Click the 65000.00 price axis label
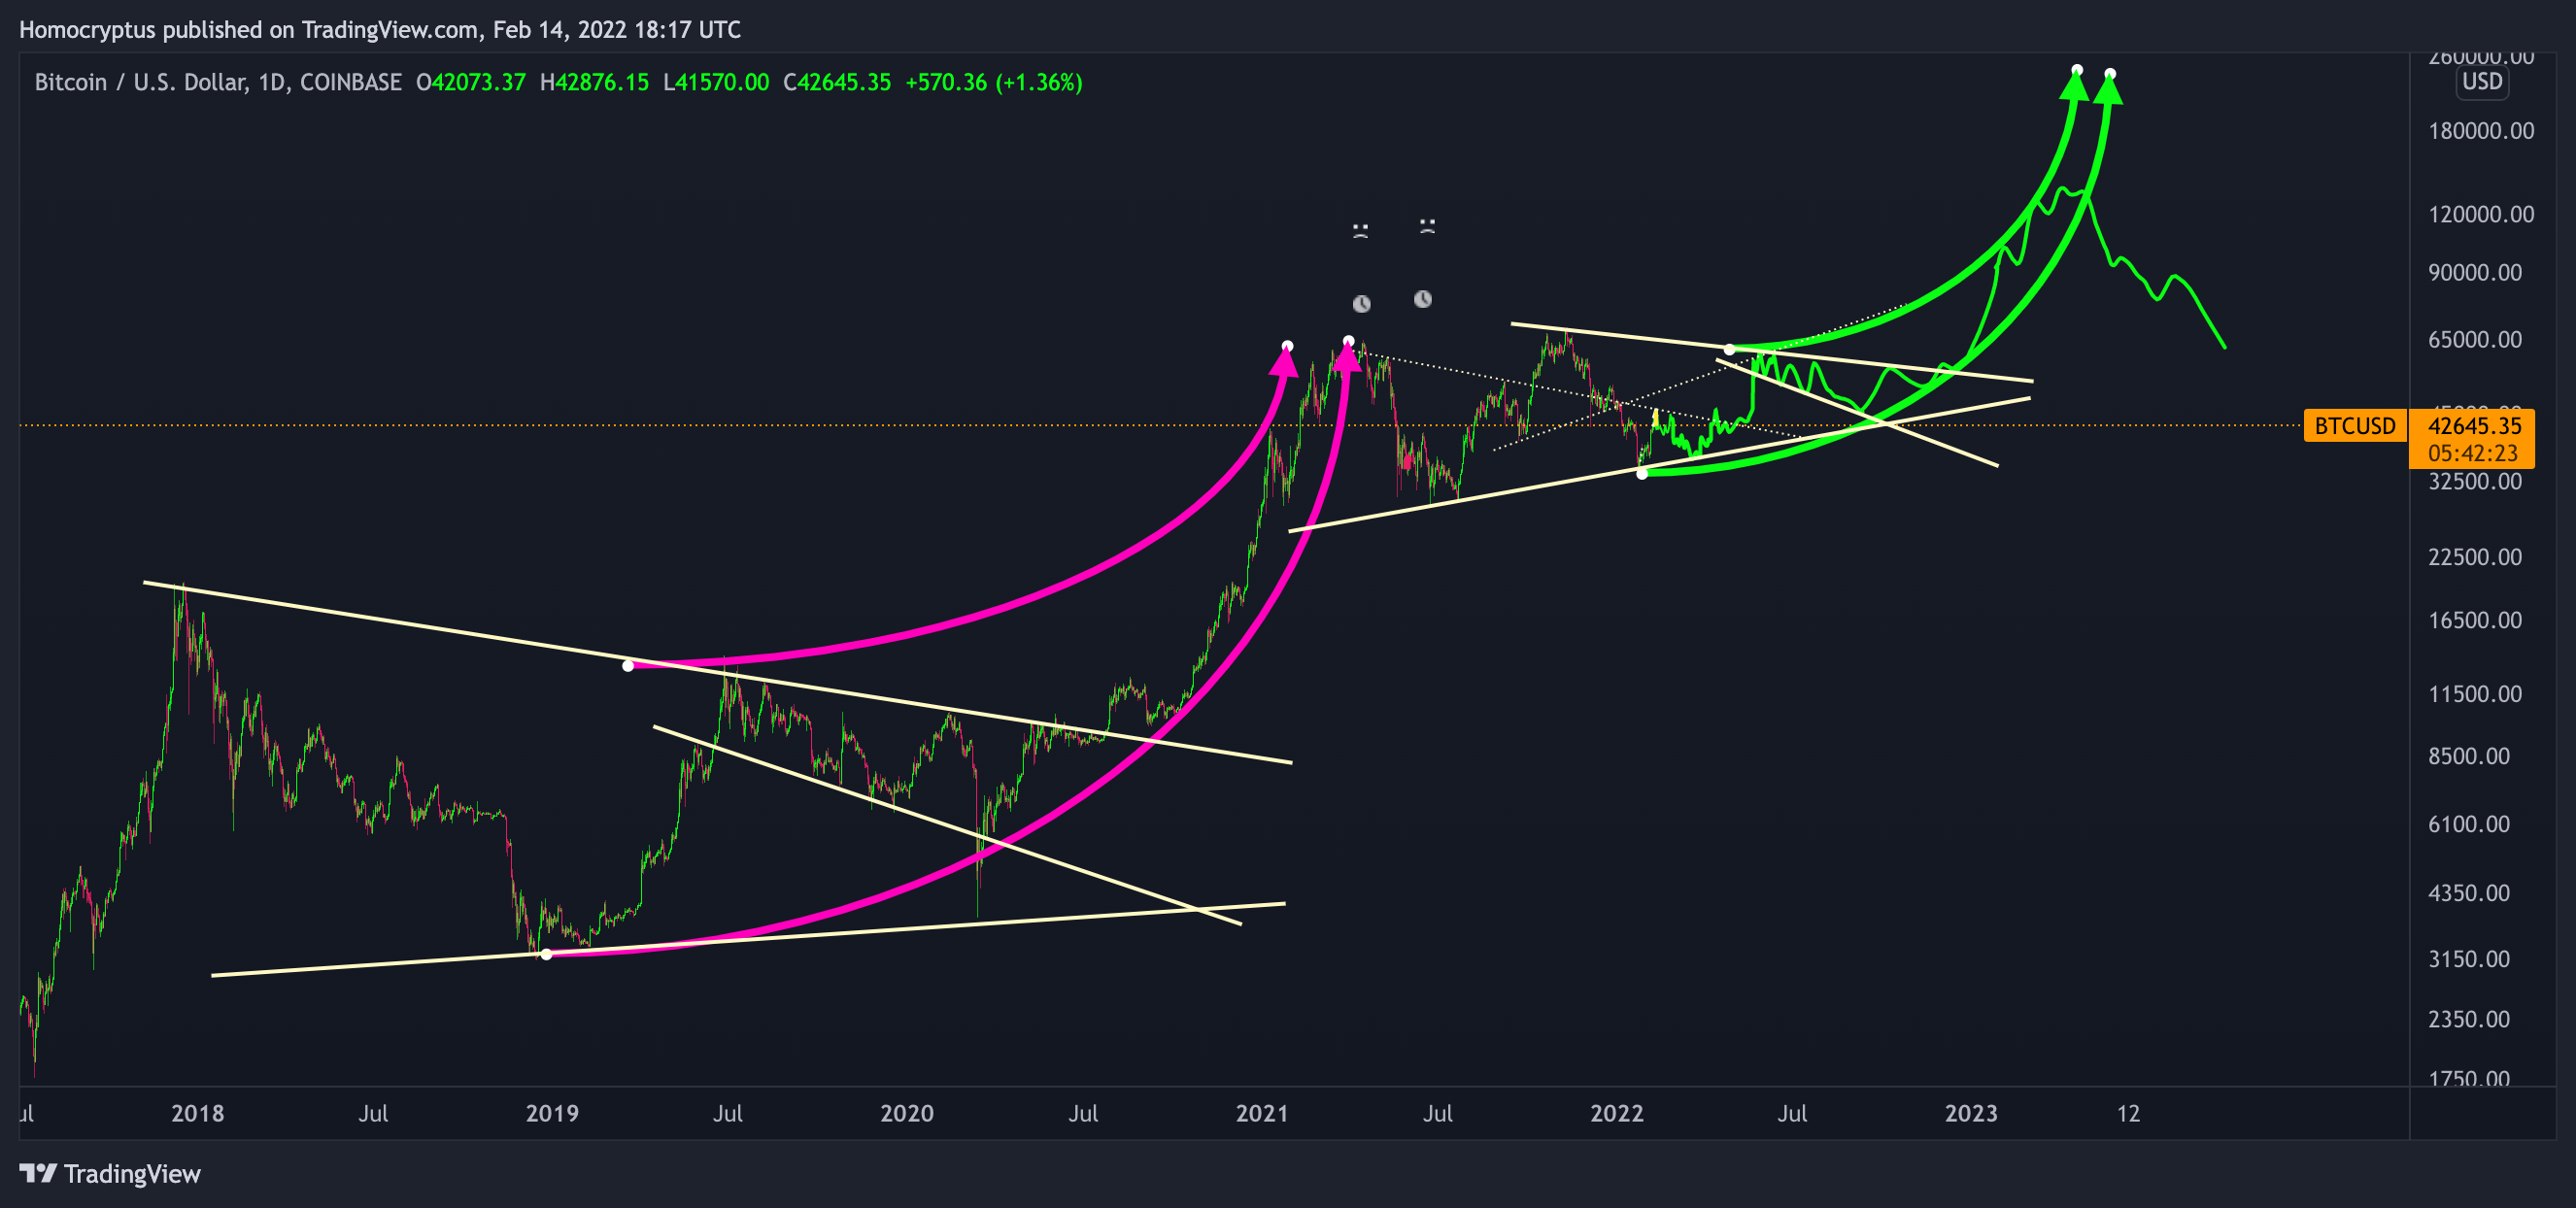The image size is (2576, 1208). click(2475, 339)
